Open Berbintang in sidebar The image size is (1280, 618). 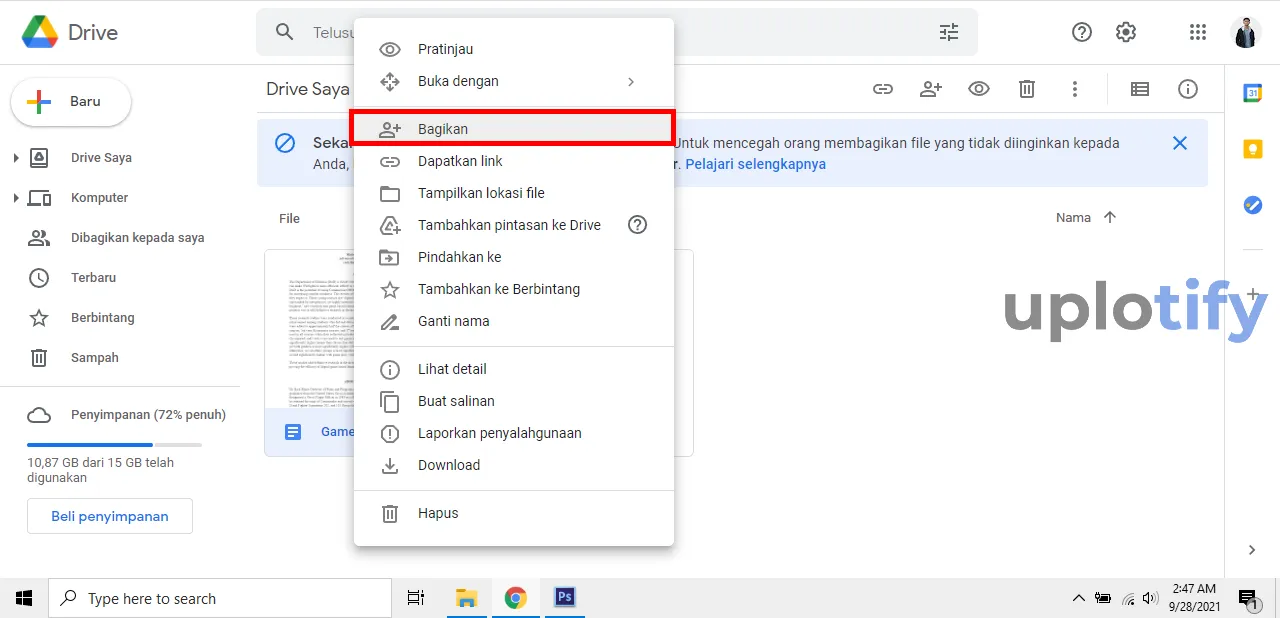(102, 318)
